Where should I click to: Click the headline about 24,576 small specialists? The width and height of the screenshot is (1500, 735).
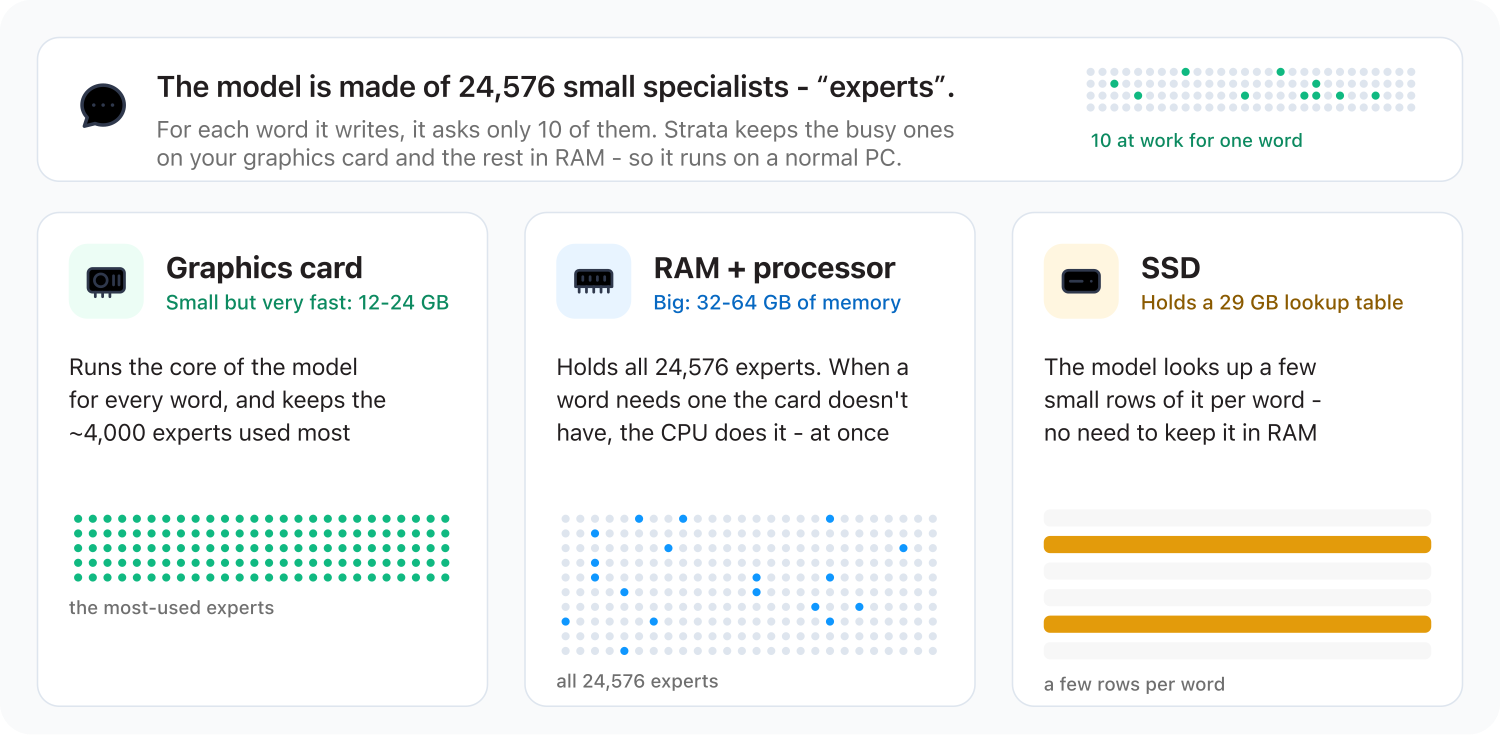tap(556, 87)
